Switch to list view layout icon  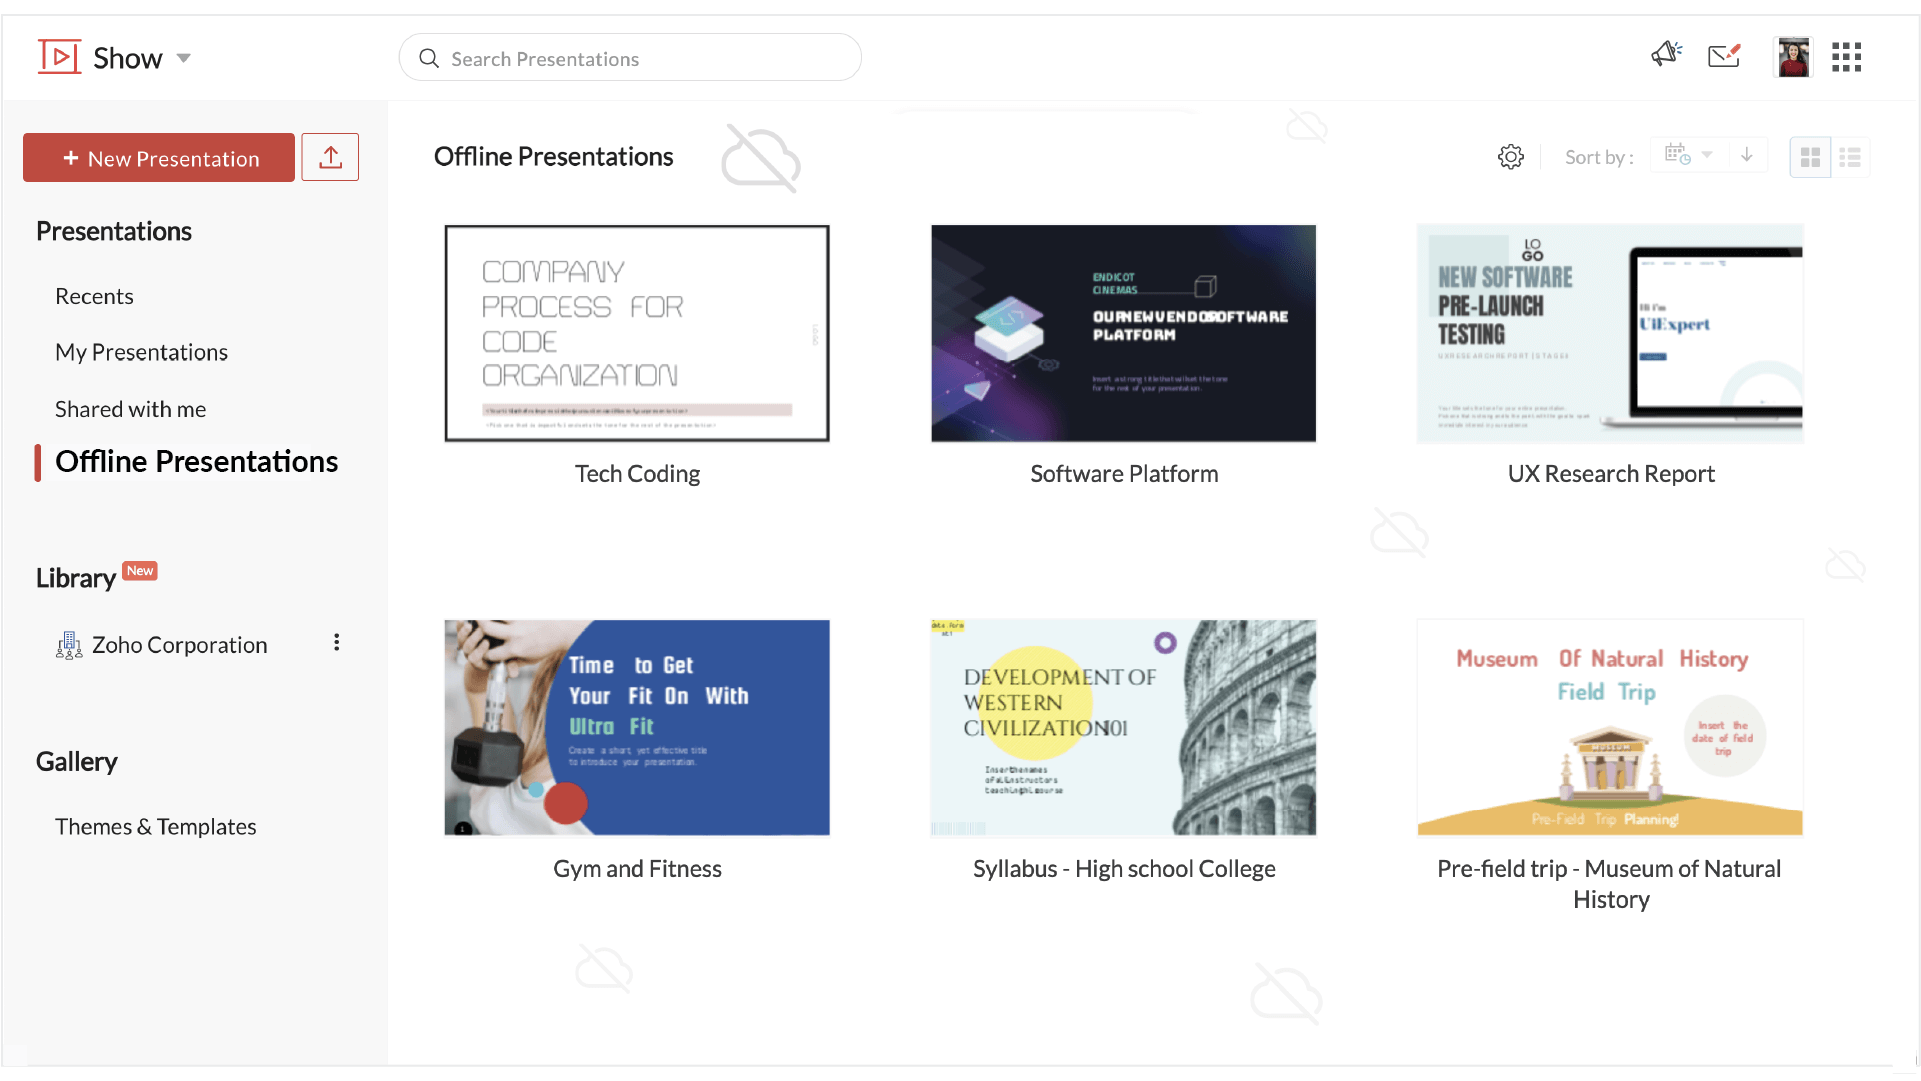click(x=1850, y=157)
